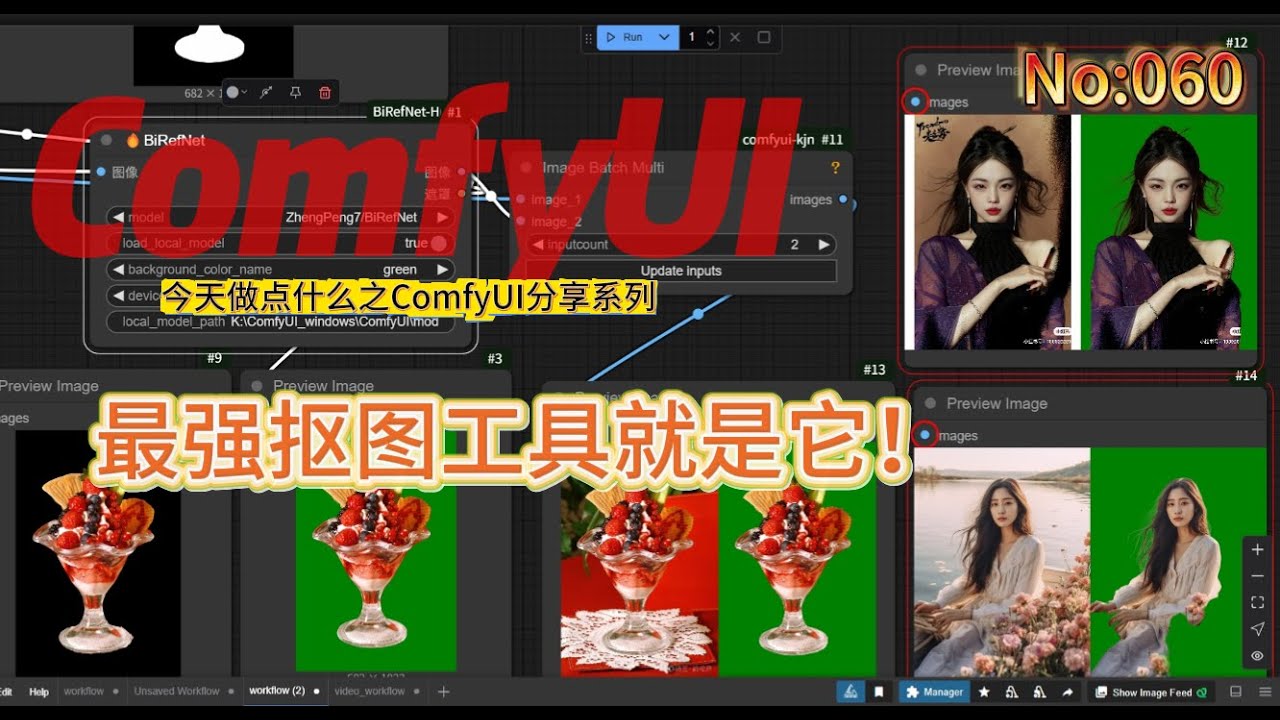Cancel the current run with the X icon
Screen dimensions: 1280x720
[x=735, y=37]
